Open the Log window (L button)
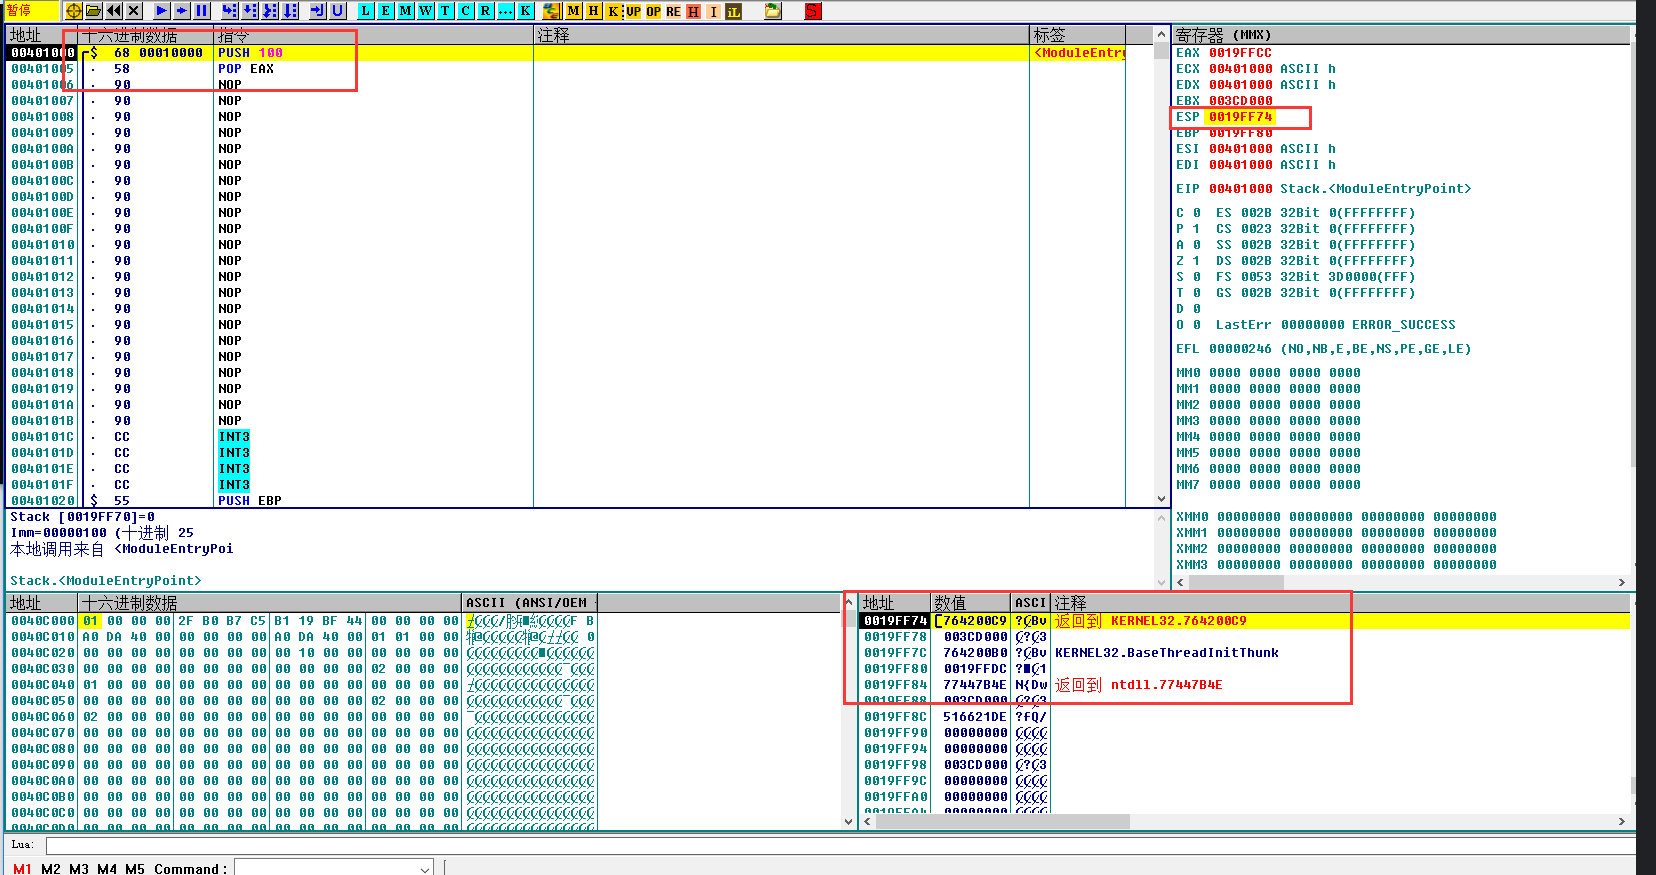1656x875 pixels. click(x=365, y=11)
